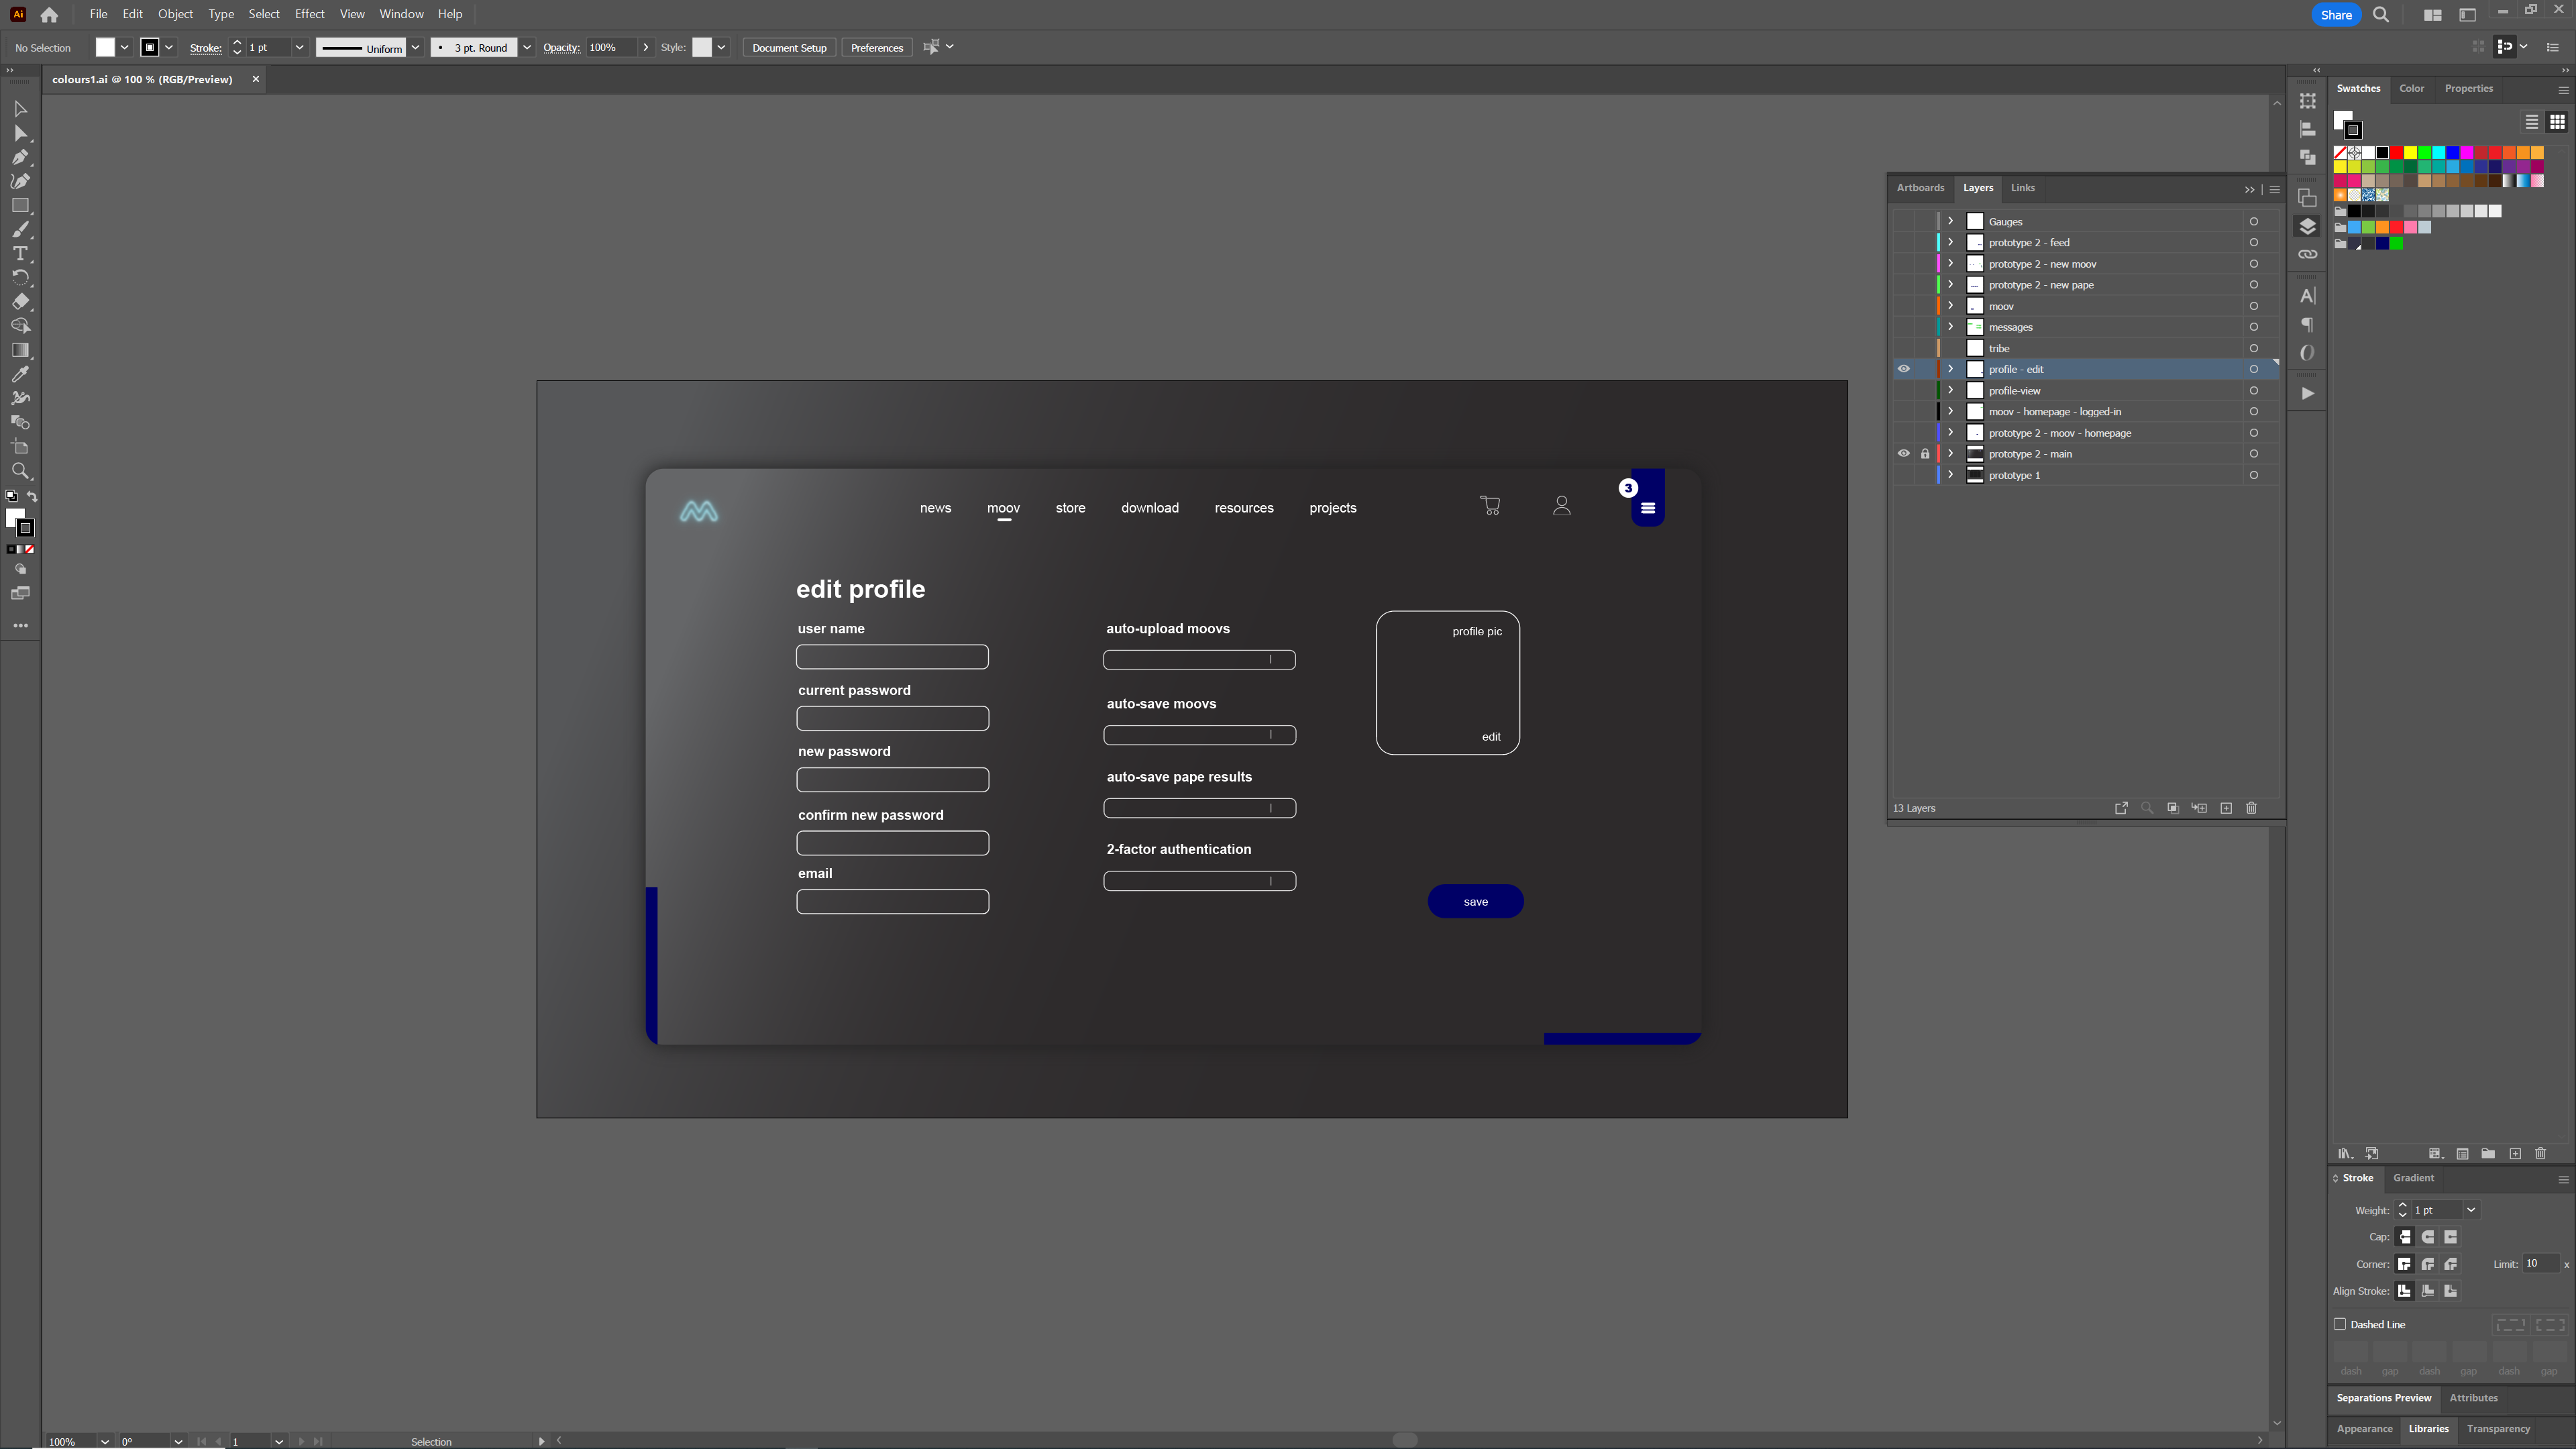Click the Share button
The width and height of the screenshot is (2576, 1449).
(2336, 15)
